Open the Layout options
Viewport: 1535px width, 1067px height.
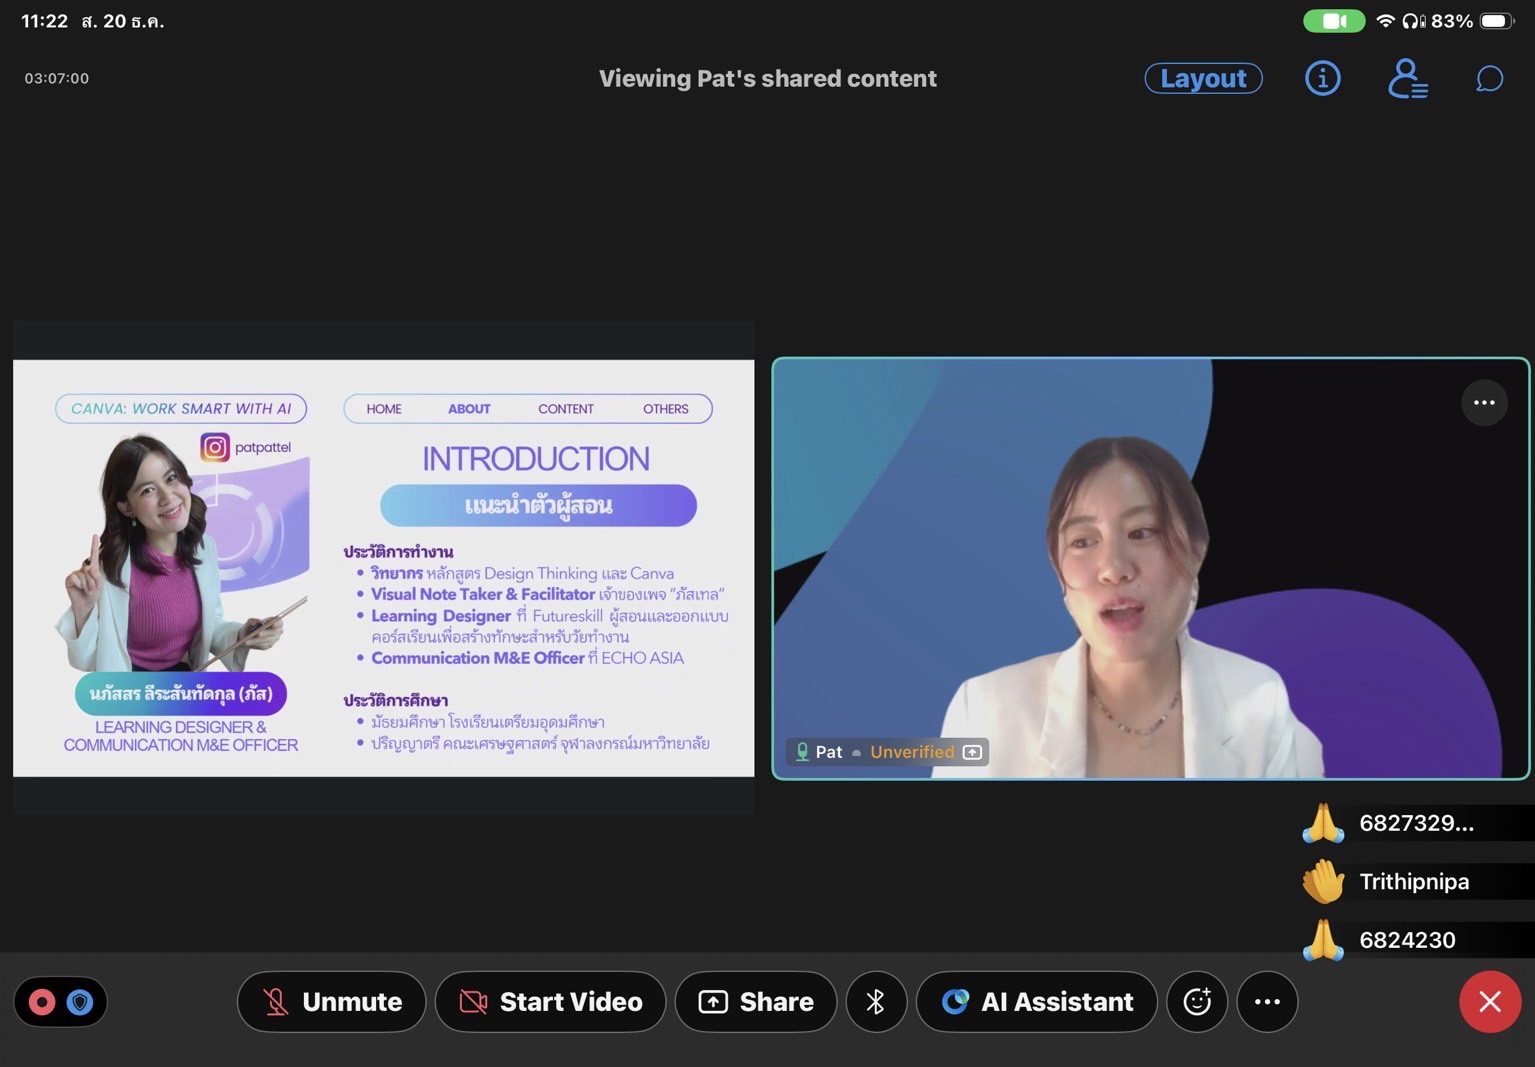1203,78
